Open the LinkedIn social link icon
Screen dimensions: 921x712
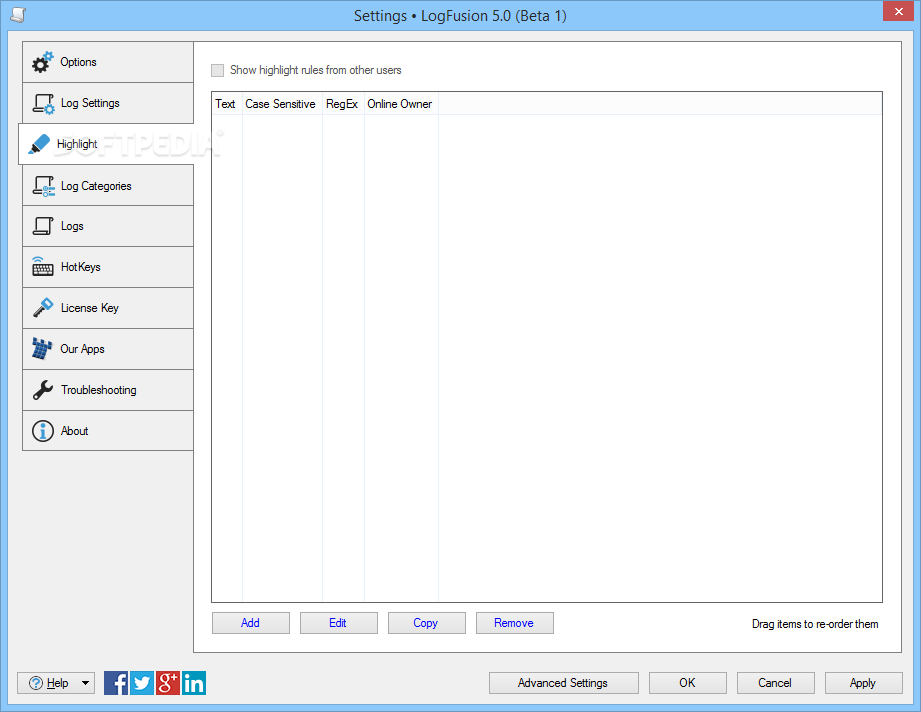click(194, 683)
